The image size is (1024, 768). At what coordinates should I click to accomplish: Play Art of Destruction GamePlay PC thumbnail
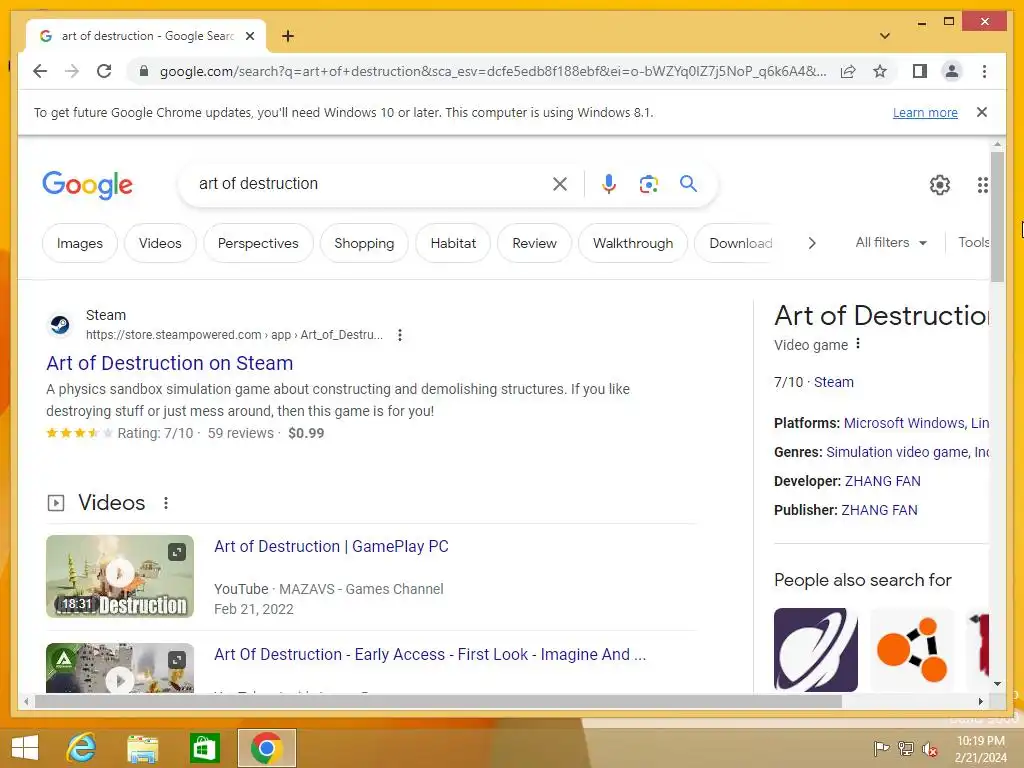[x=120, y=575]
